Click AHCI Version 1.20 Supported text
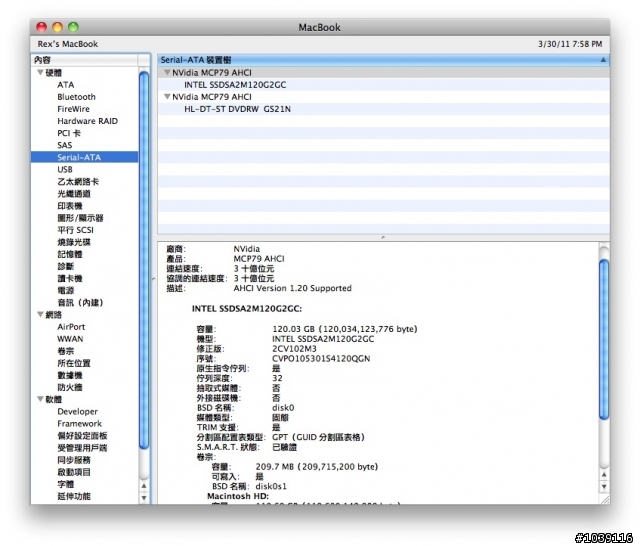Image resolution: width=640 pixels, height=546 pixels. coord(292,288)
